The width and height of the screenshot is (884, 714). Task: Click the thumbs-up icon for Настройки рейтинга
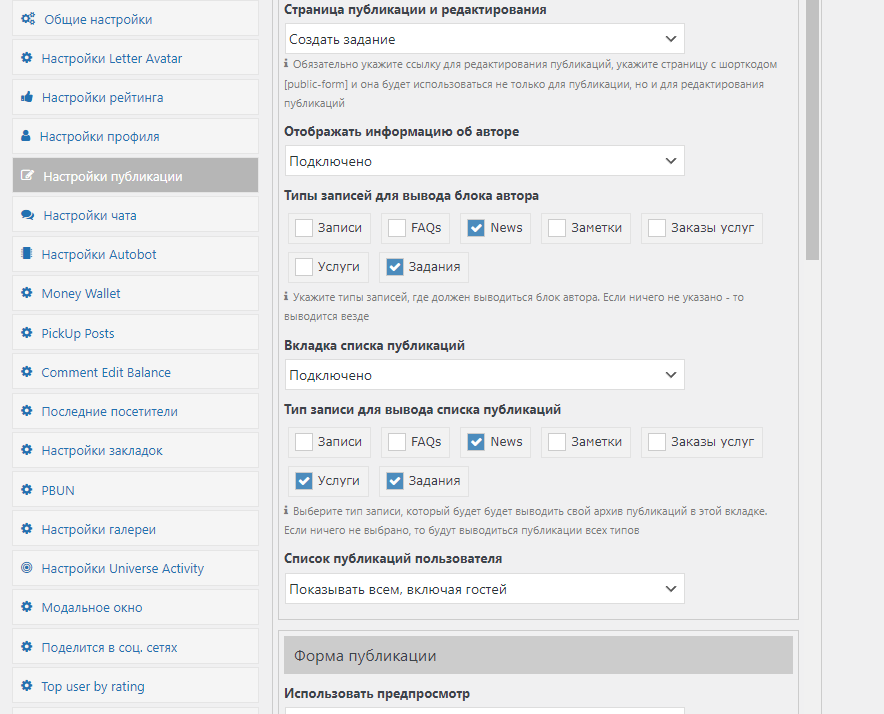[27, 97]
